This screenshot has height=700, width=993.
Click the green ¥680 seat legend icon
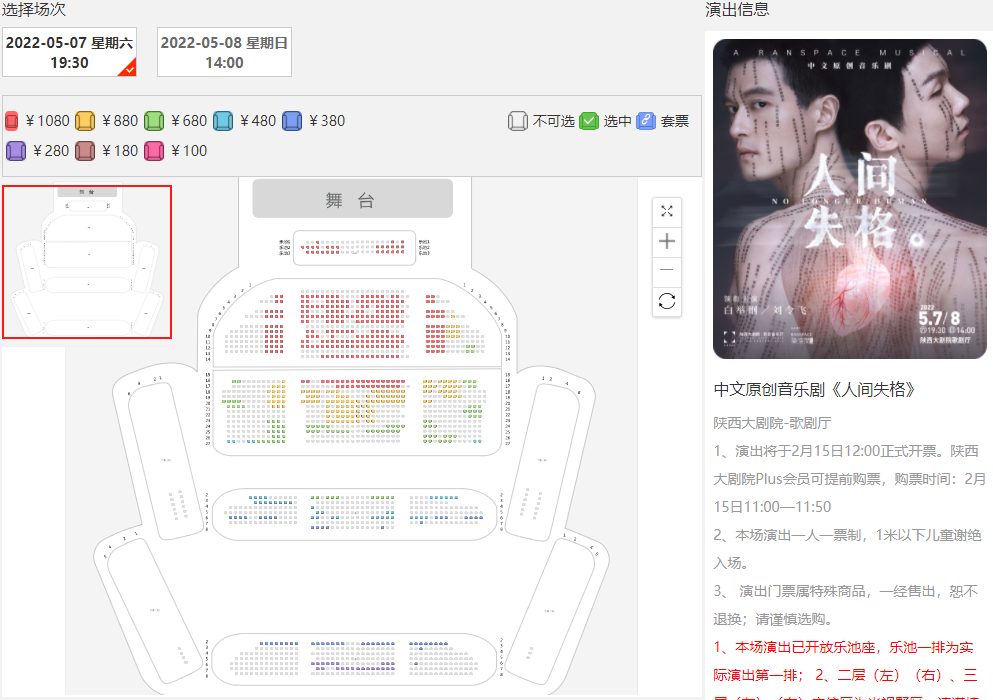coord(154,121)
